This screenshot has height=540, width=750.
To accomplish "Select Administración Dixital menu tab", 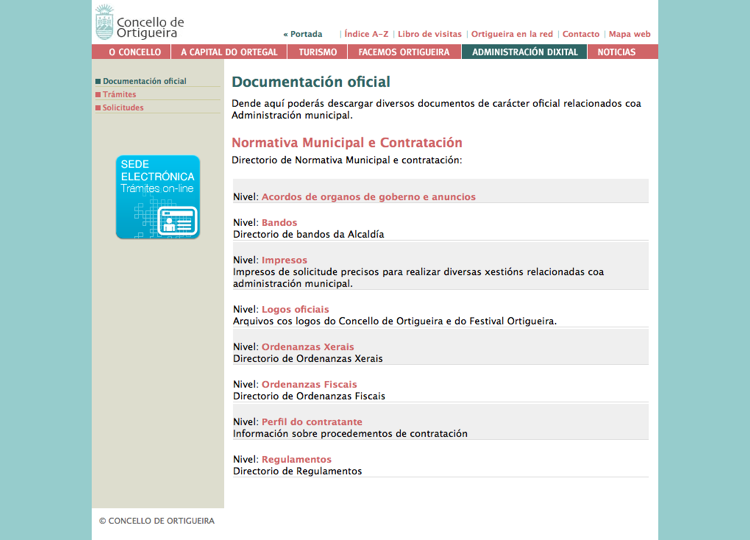I will click(525, 52).
